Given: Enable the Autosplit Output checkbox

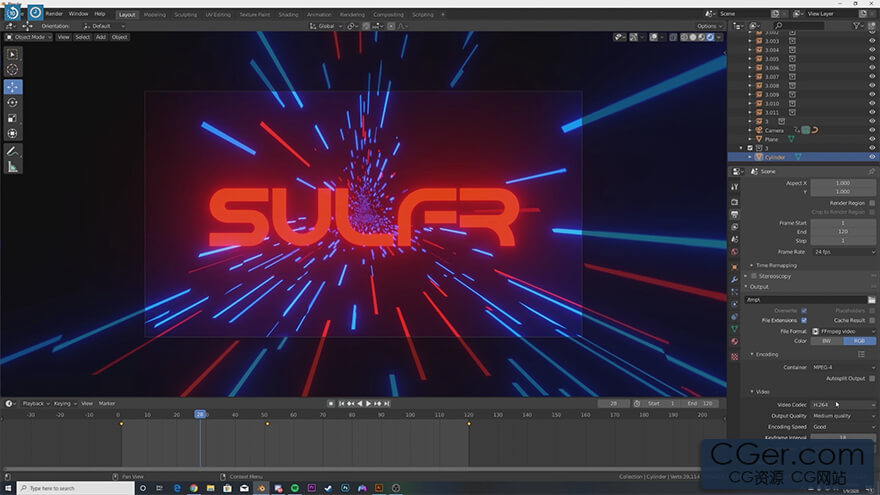Looking at the screenshot, I should [872, 378].
